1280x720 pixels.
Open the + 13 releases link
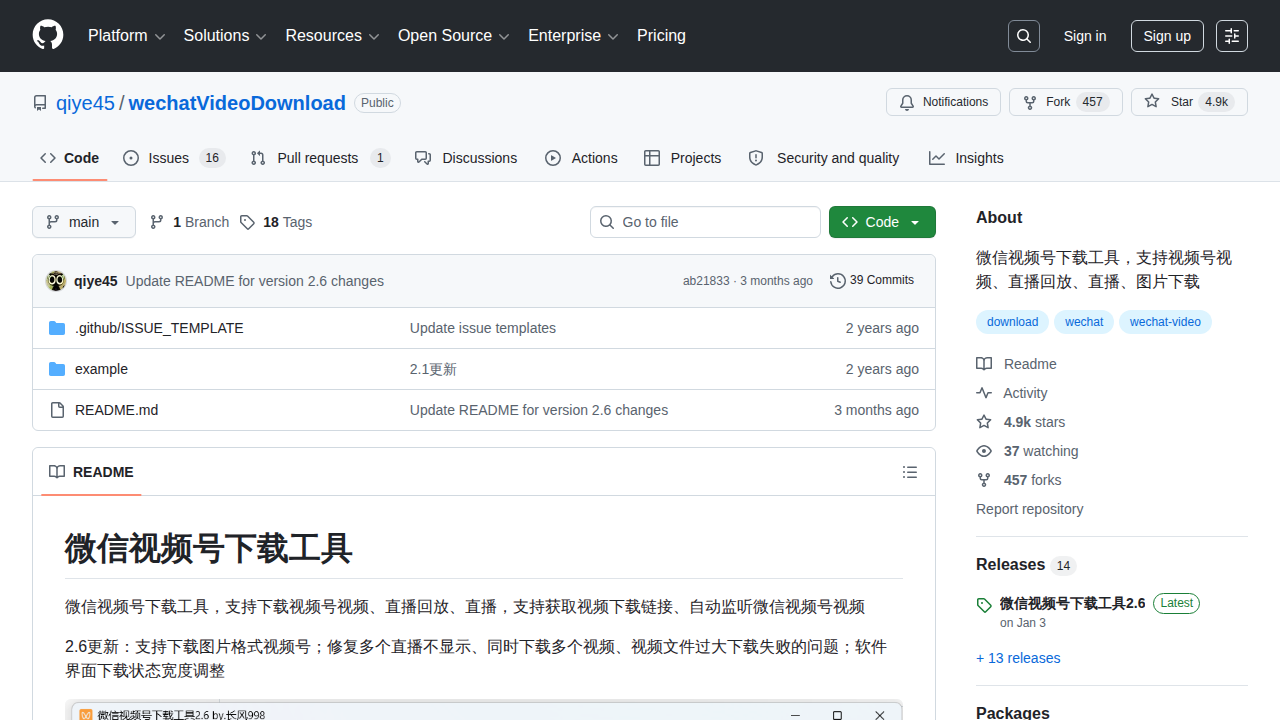click(1018, 658)
